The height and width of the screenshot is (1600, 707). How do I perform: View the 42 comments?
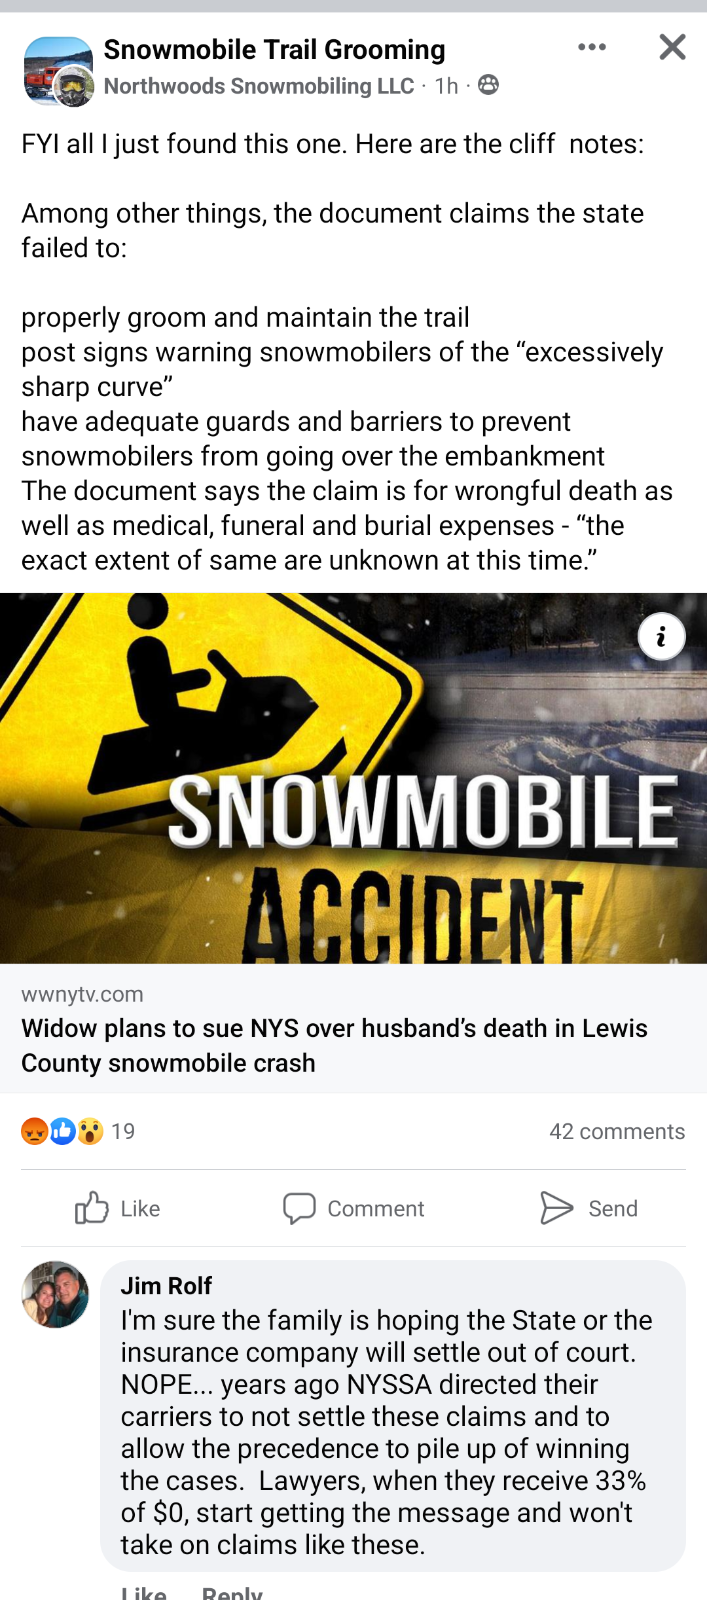pos(617,1131)
